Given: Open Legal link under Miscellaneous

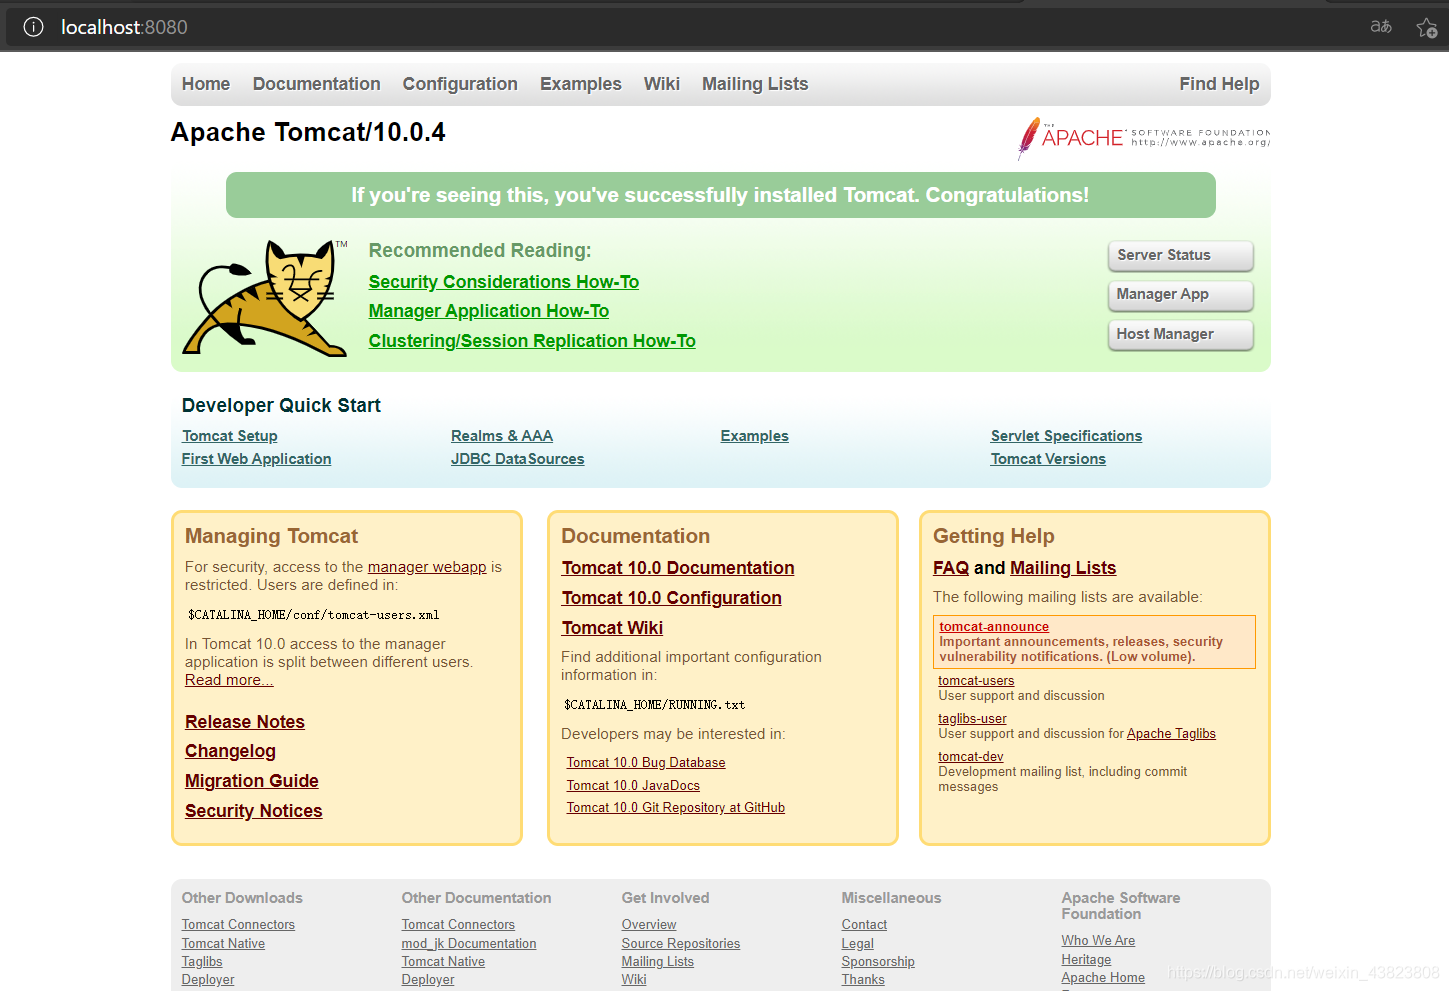Looking at the screenshot, I should (858, 944).
